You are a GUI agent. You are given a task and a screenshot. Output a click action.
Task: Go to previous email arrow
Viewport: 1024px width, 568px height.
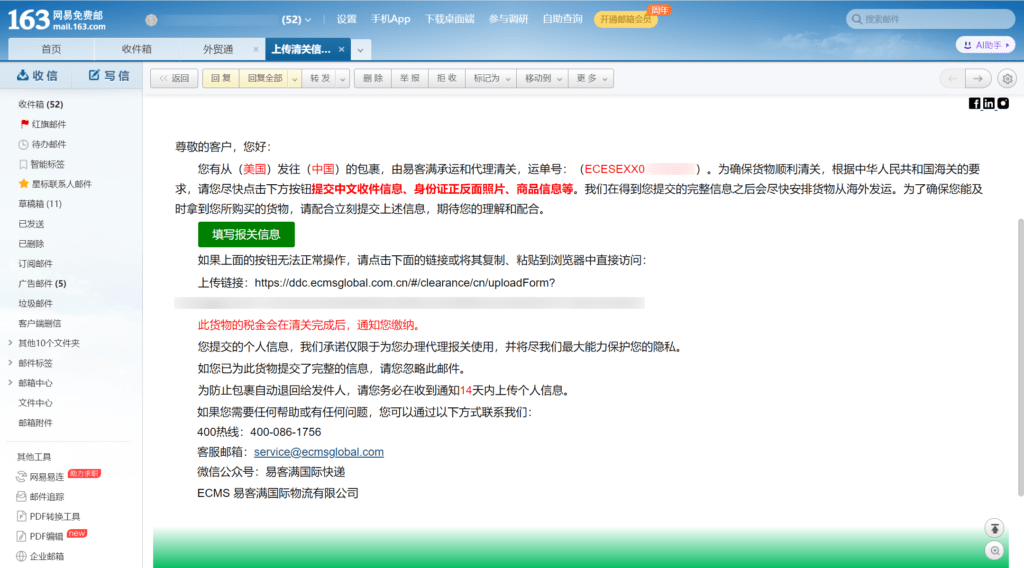tap(953, 78)
